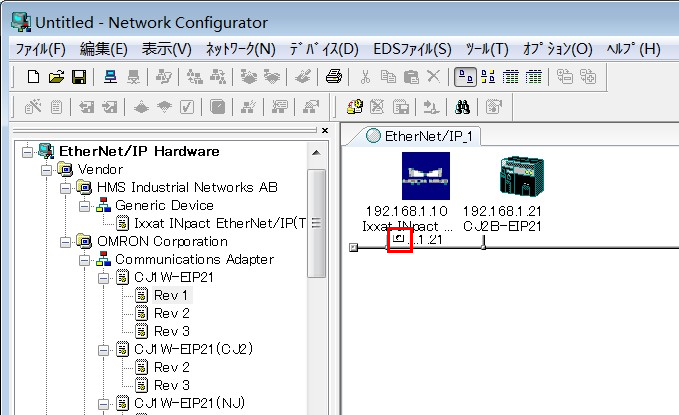679x415 pixels.
Task: Click the copy icon in toolbar
Action: [x=388, y=77]
